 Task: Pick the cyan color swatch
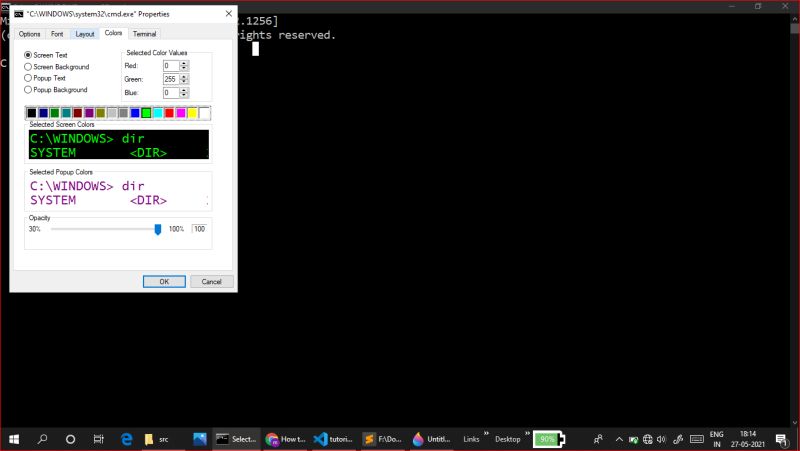pyautogui.click(x=158, y=113)
